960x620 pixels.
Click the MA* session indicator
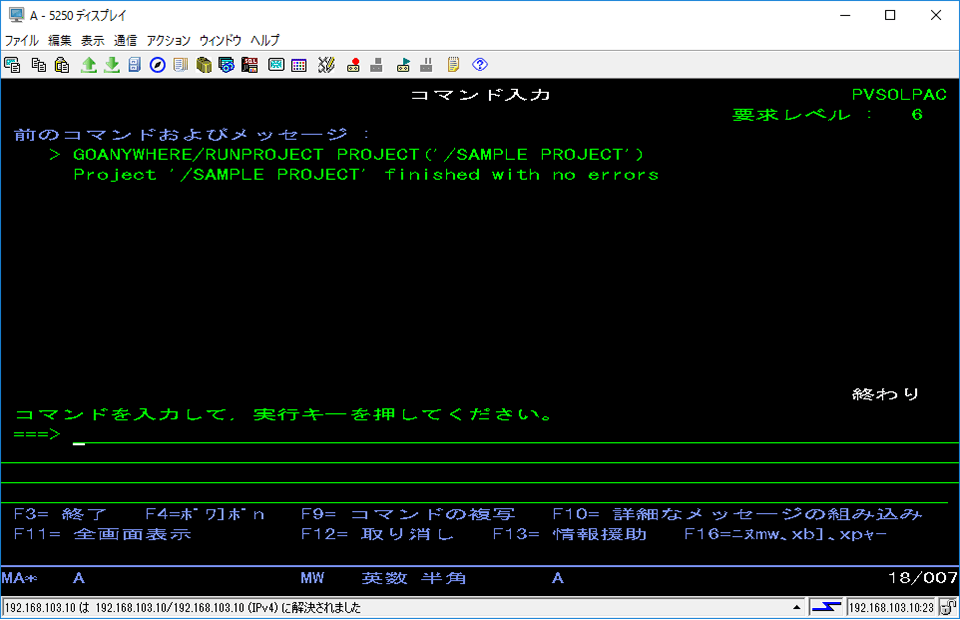(x=20, y=578)
